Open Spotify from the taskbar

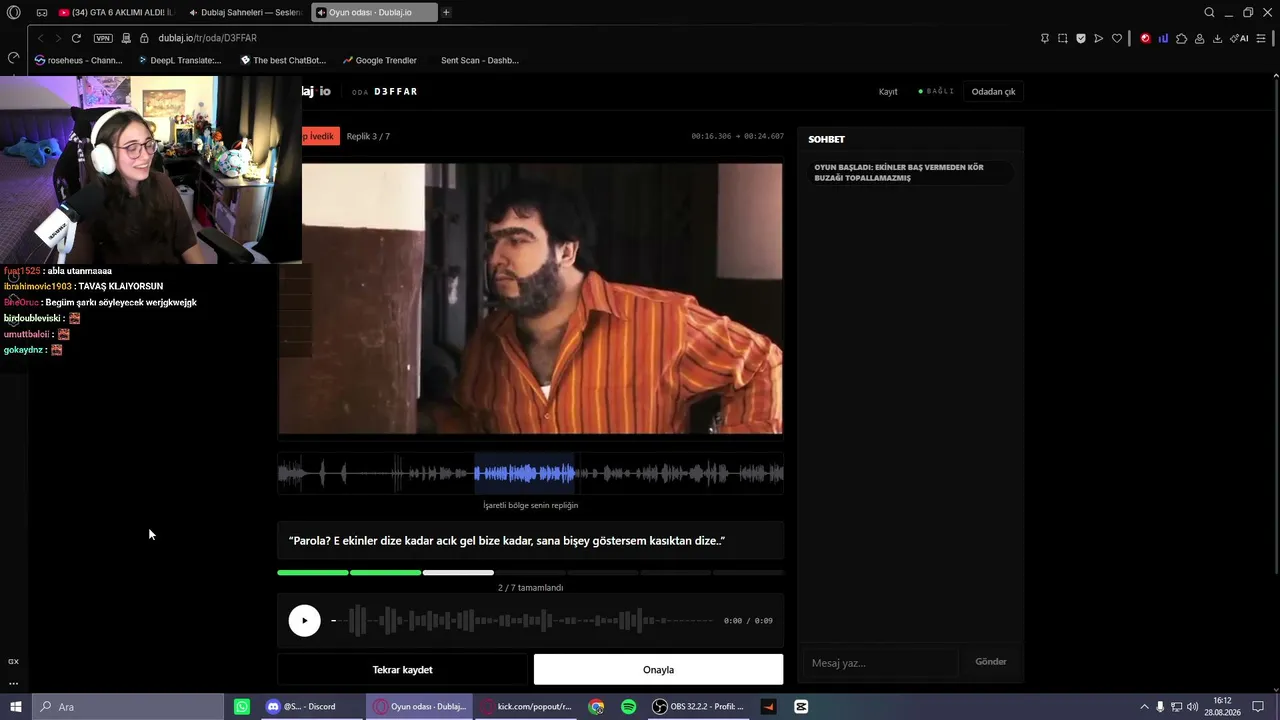pyautogui.click(x=628, y=707)
